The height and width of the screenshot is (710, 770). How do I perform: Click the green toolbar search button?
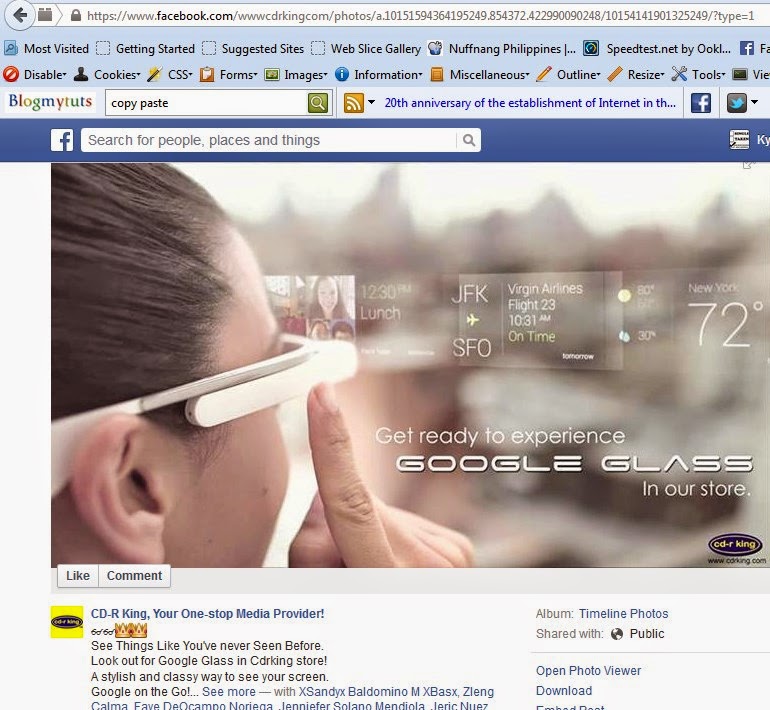pyautogui.click(x=318, y=103)
